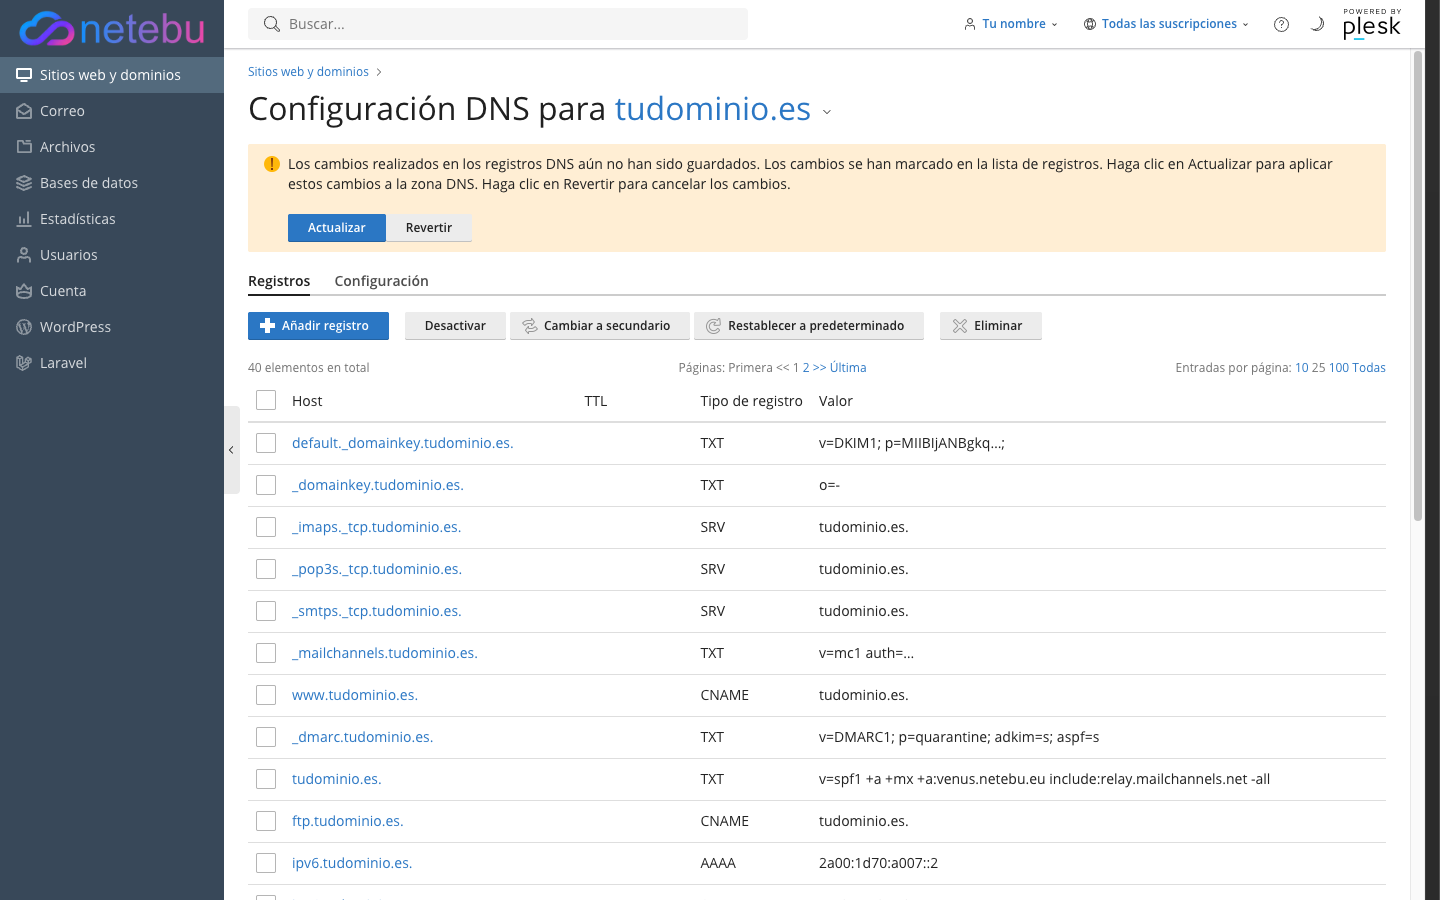This screenshot has width=1440, height=900.
Task: Check the _imaps._tcp.tudominio.es. row checkbox
Action: (266, 527)
